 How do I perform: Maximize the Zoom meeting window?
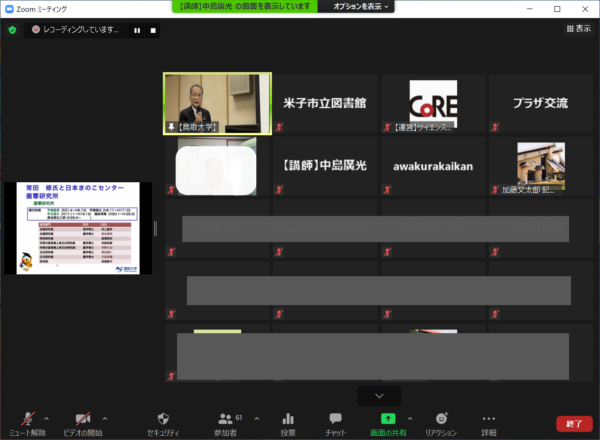[x=557, y=9]
